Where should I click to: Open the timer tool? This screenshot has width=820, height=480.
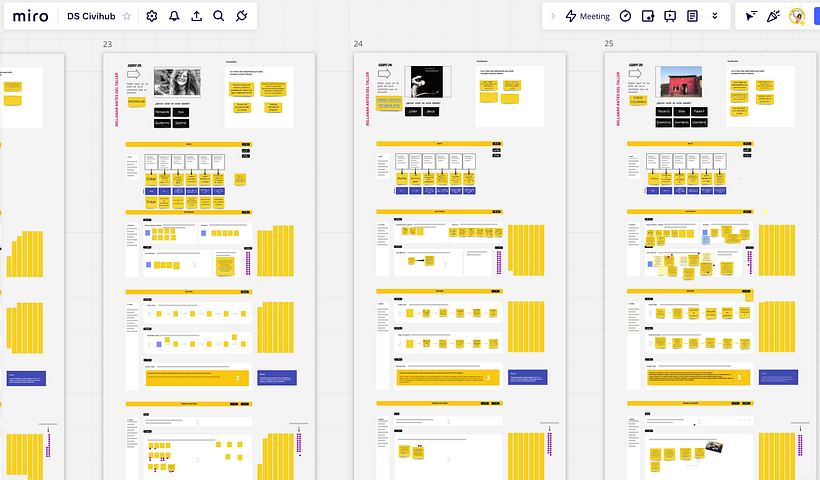pyautogui.click(x=625, y=16)
